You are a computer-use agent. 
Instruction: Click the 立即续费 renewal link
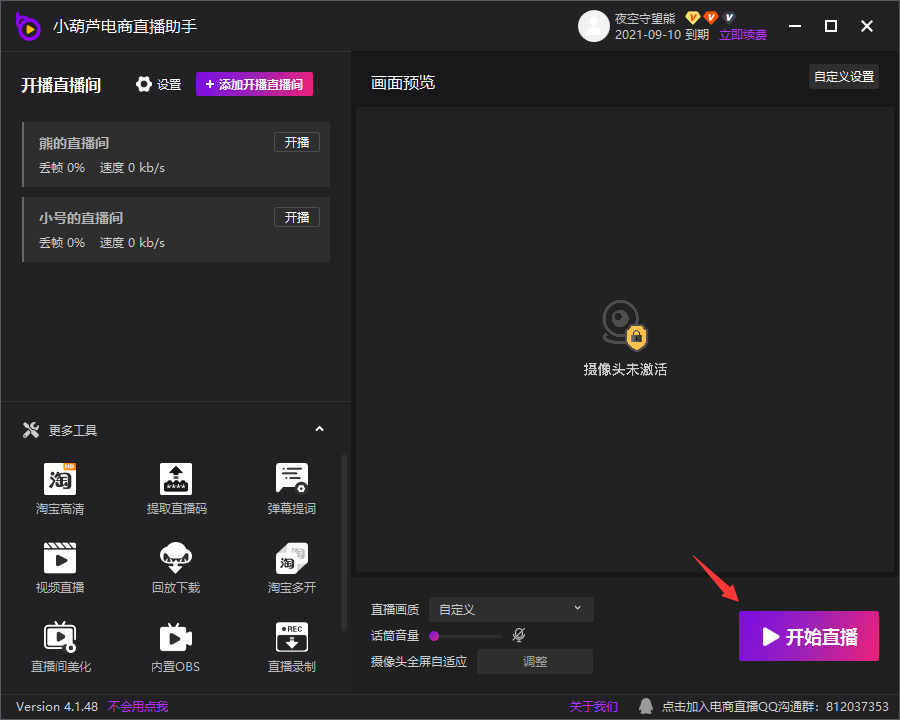pos(743,35)
